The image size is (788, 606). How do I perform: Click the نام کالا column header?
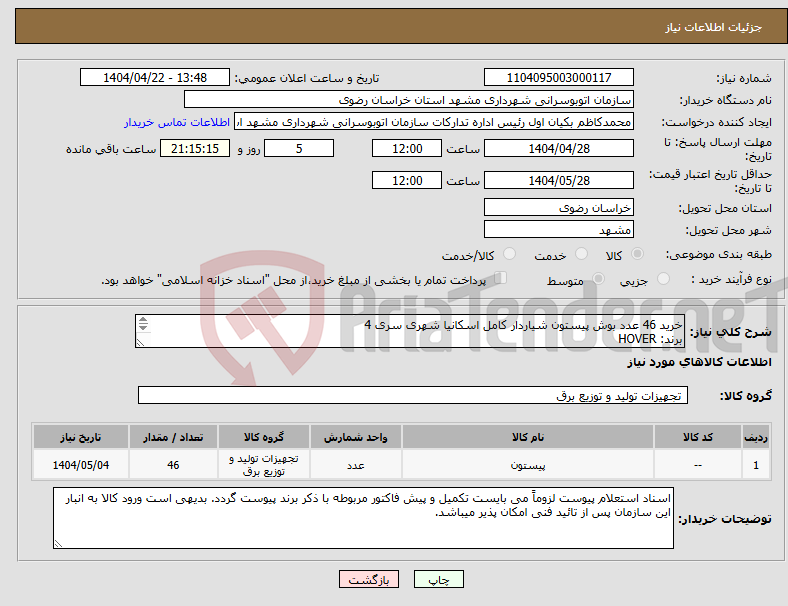[528, 437]
